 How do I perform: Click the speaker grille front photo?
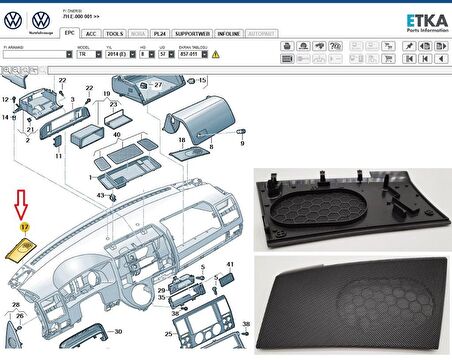tap(351, 305)
